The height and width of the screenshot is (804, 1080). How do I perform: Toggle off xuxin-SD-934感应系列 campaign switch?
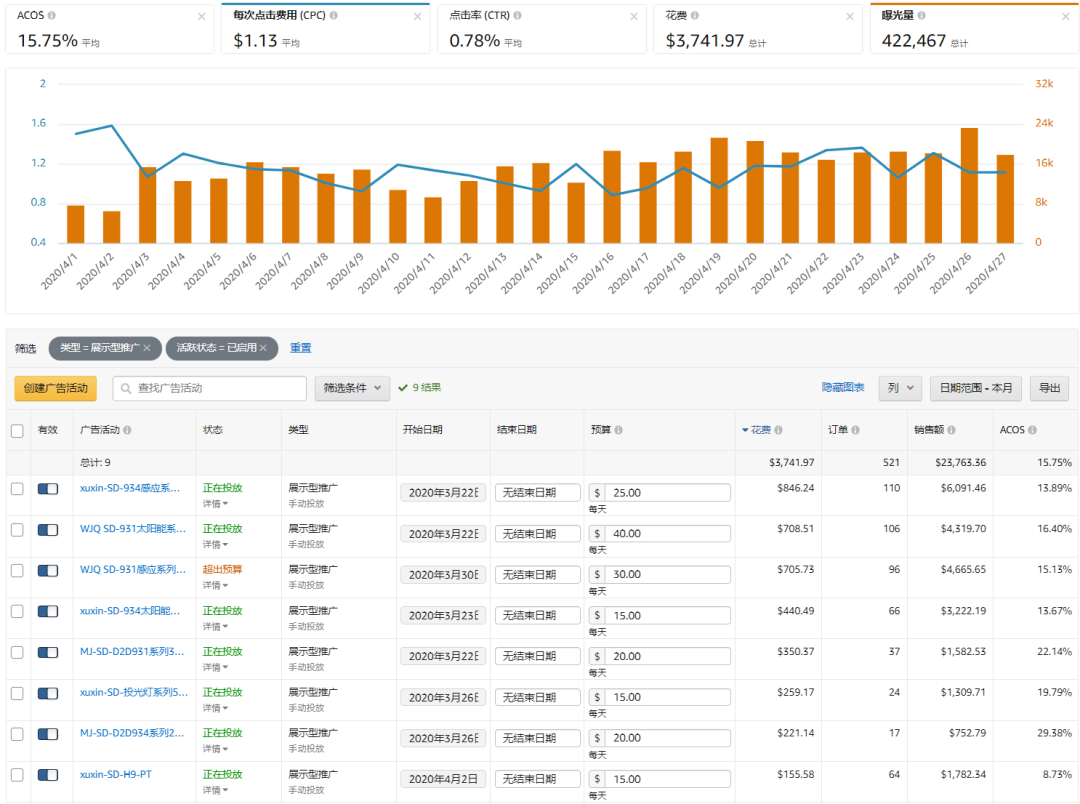tap(48, 489)
